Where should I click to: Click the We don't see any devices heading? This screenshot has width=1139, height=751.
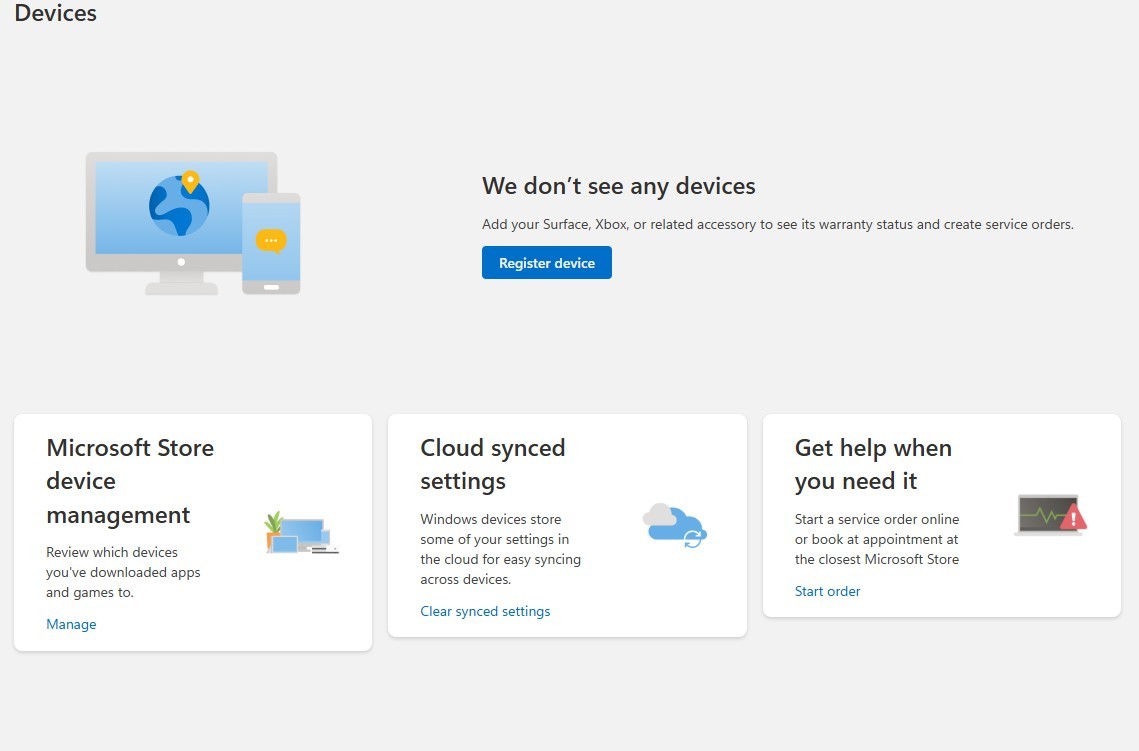pyautogui.click(x=618, y=186)
